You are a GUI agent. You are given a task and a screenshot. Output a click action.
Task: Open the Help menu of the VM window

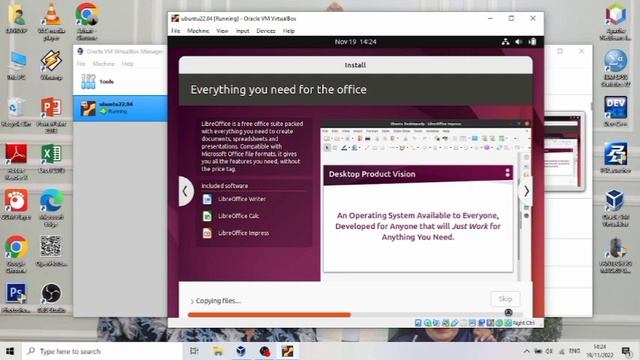(x=289, y=31)
